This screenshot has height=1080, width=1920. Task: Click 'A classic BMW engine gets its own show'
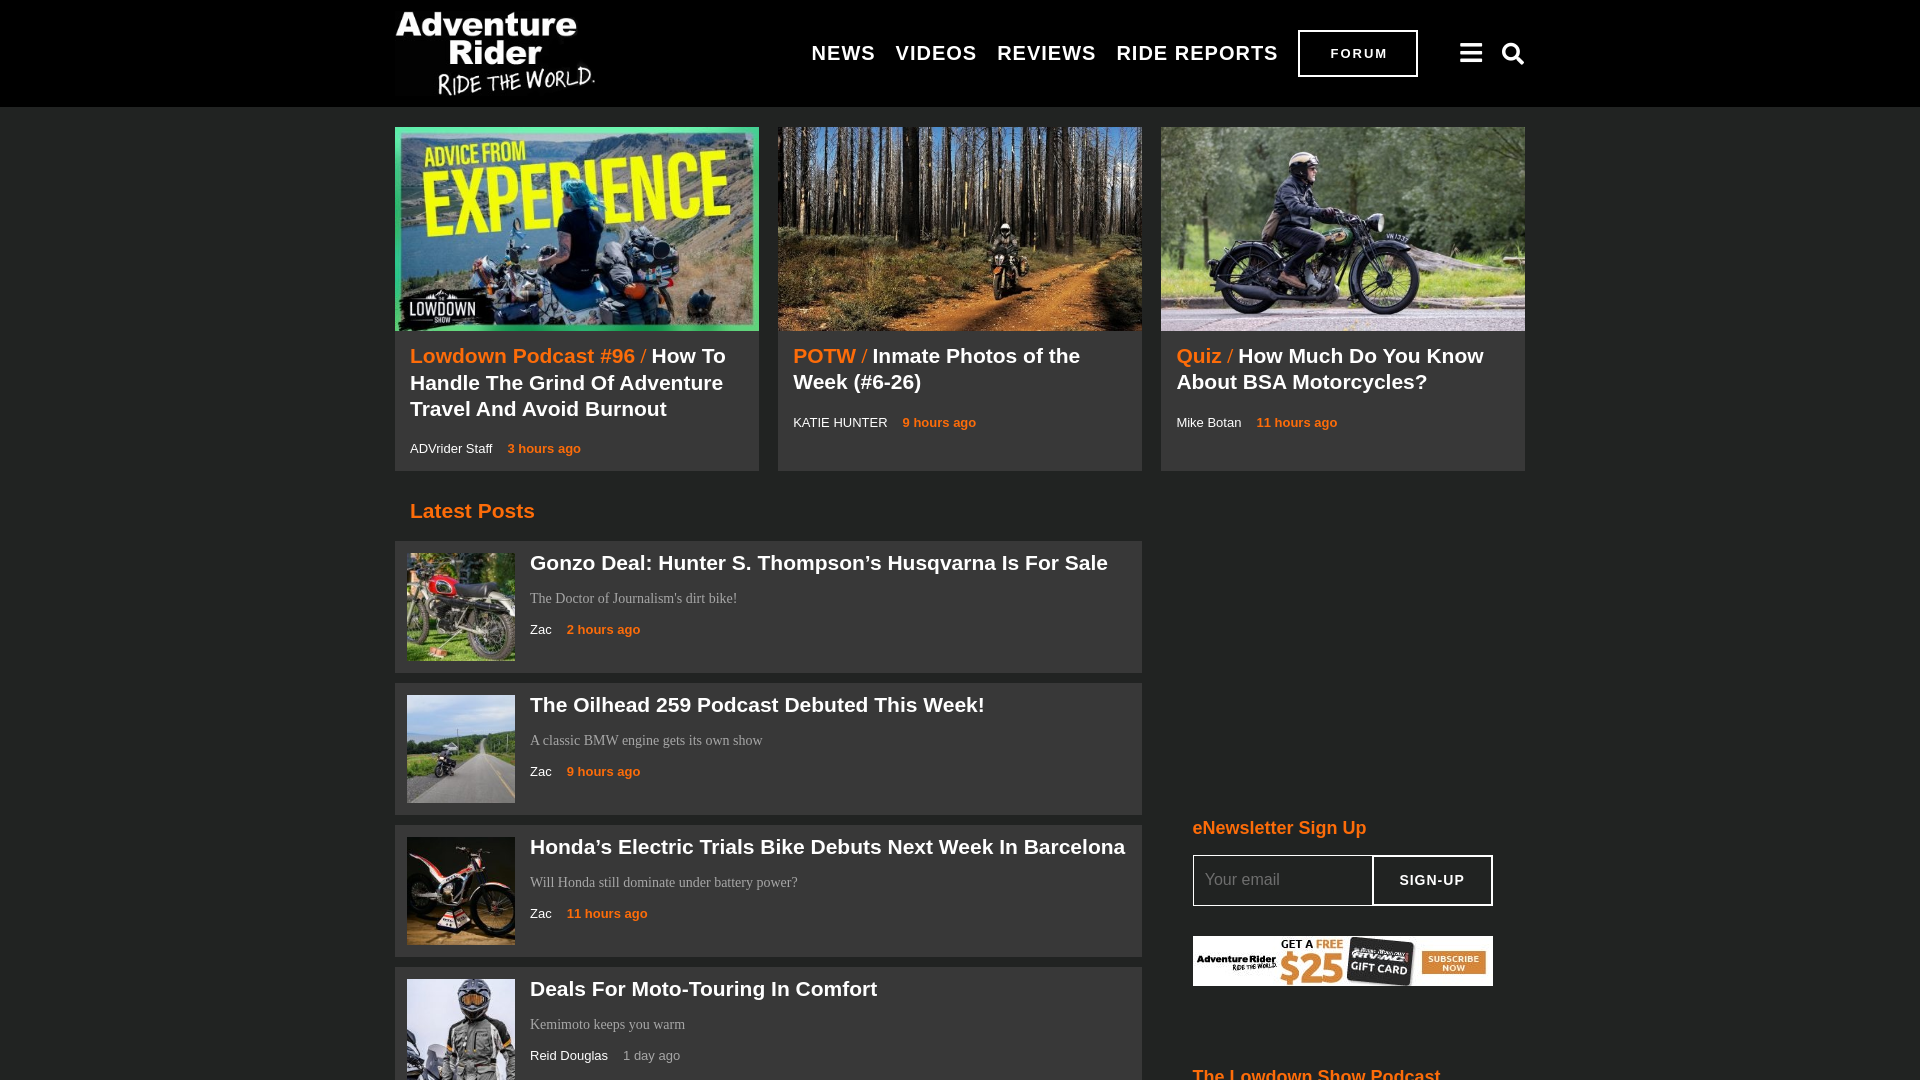click(646, 741)
